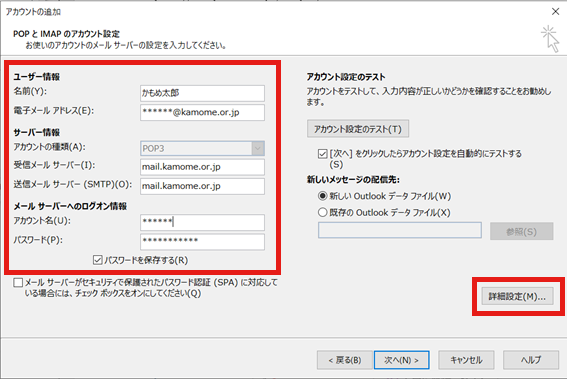Click the サーバー情報 section heading
This screenshot has width=567, height=379.
(37, 132)
